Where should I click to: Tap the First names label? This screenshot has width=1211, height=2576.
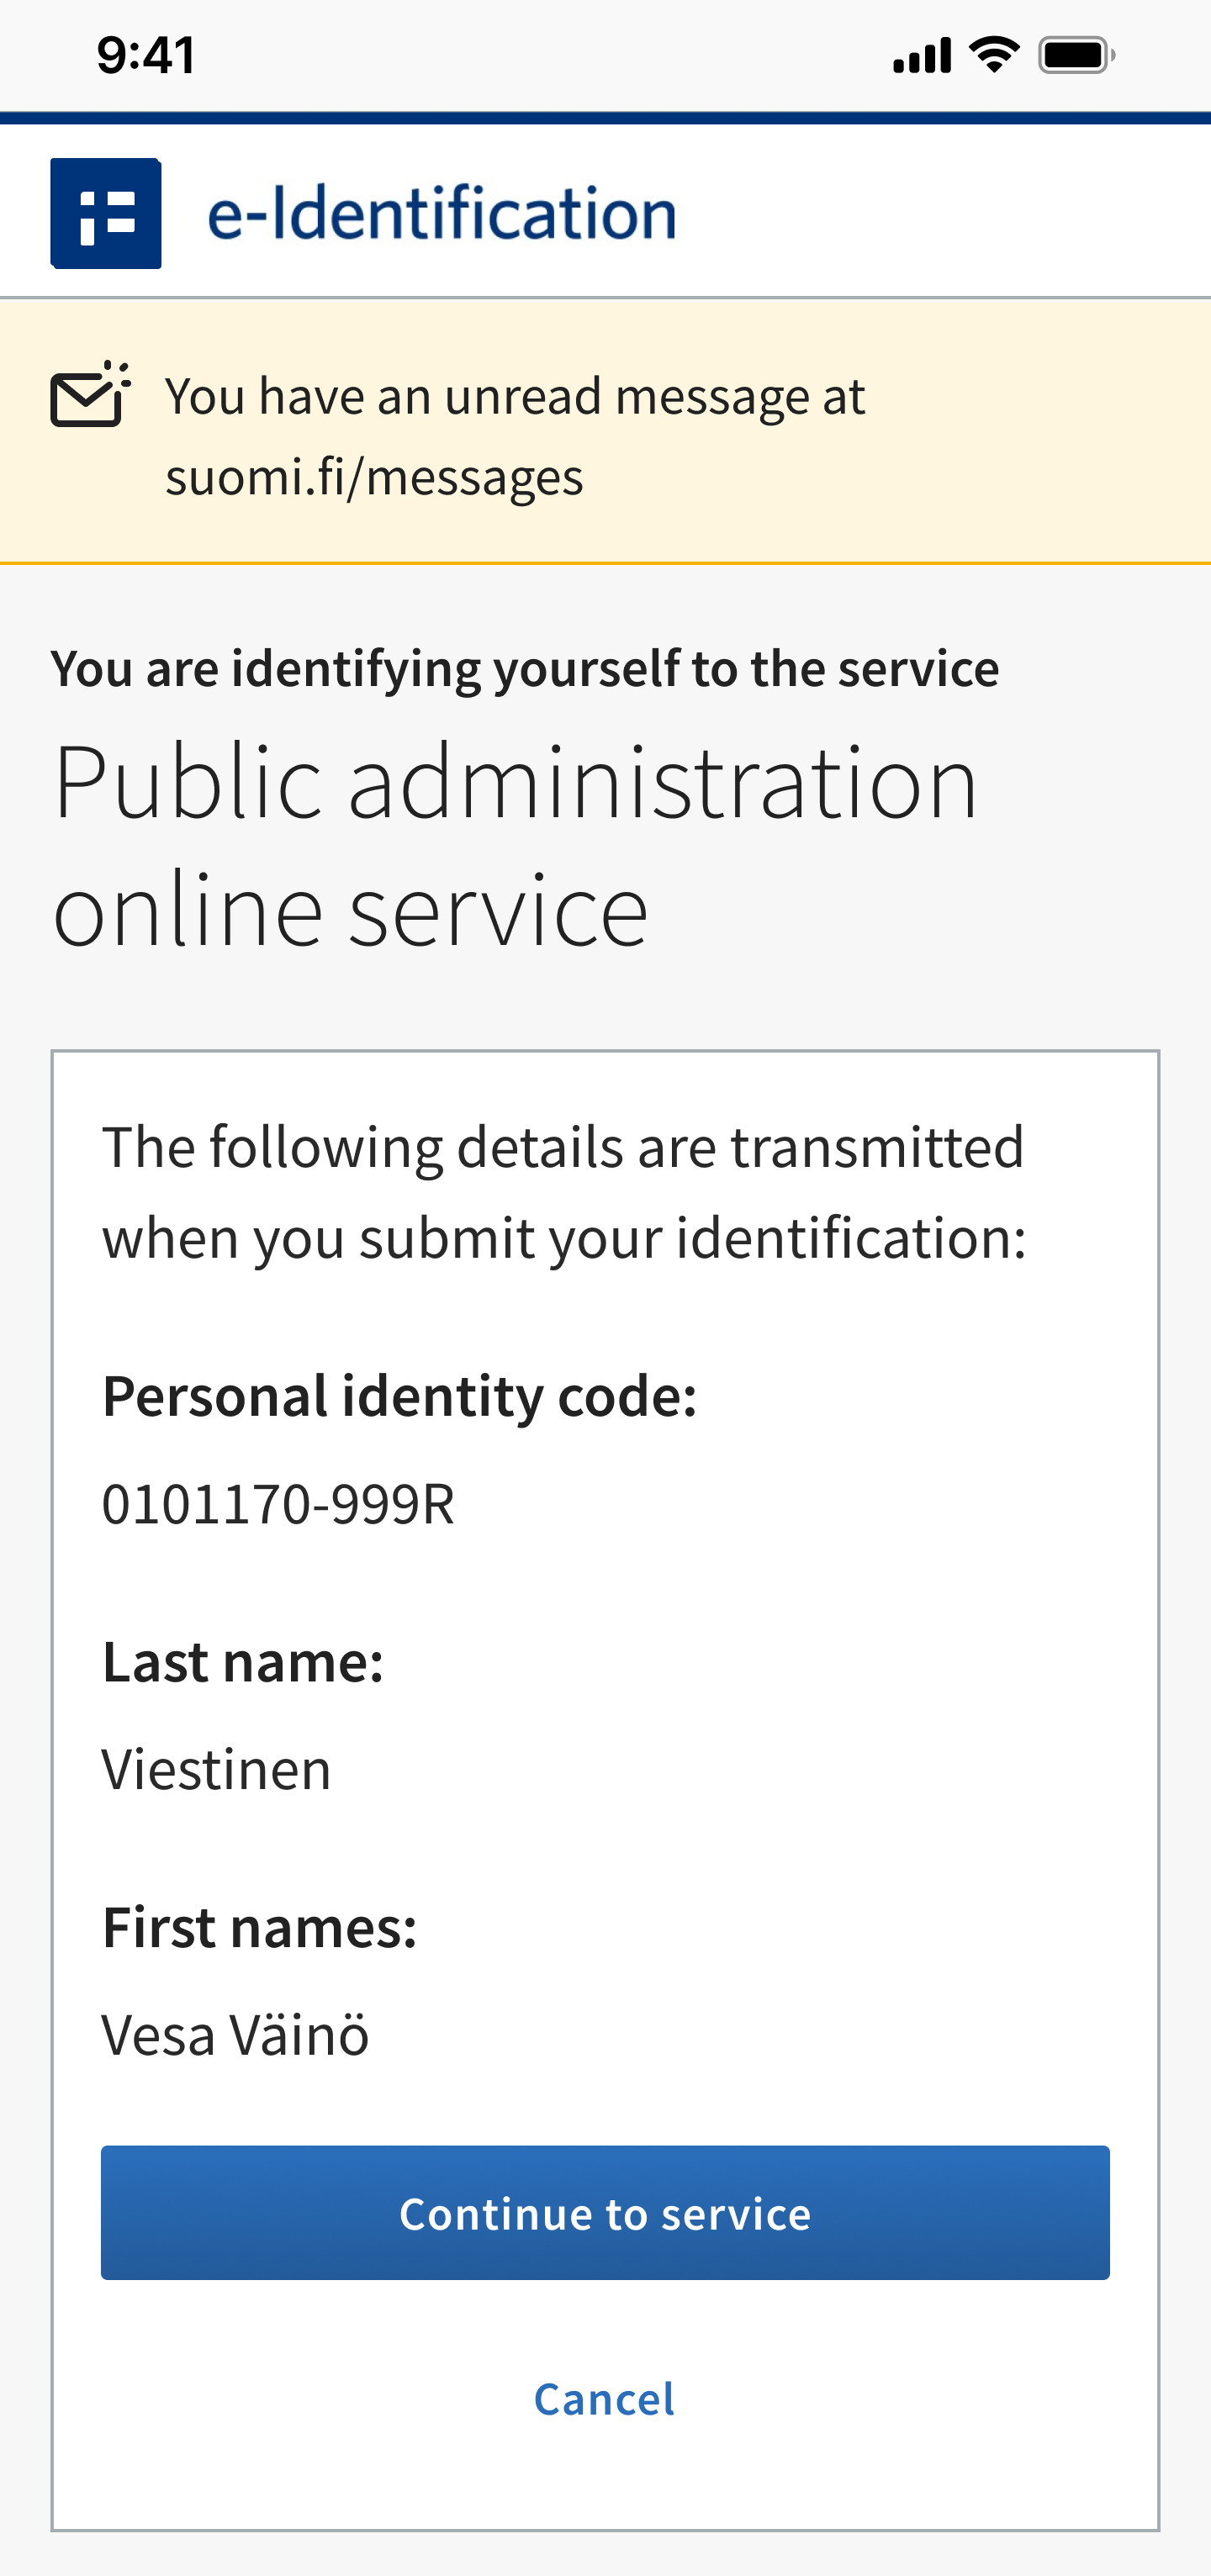(x=259, y=1927)
